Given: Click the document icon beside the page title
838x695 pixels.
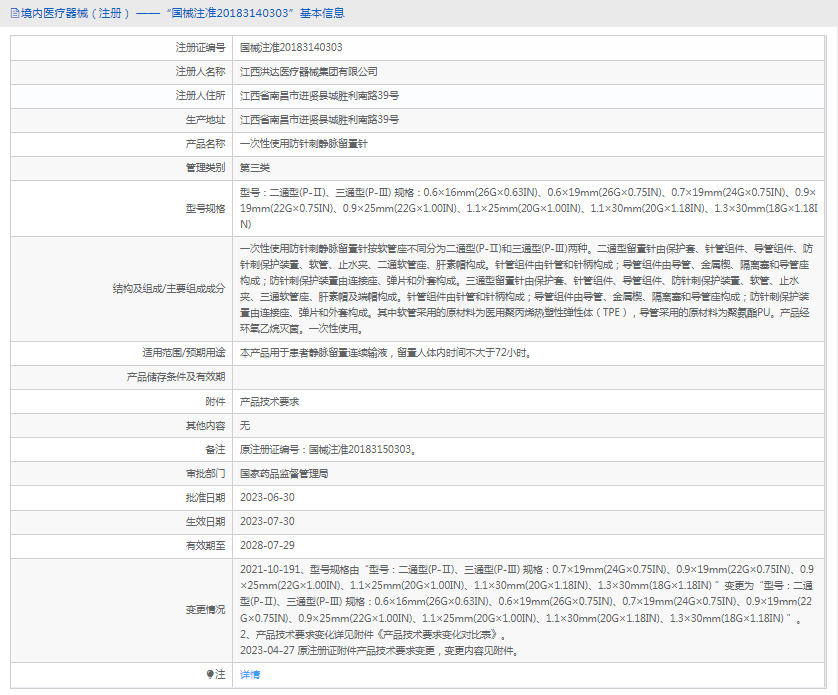Looking at the screenshot, I should (x=14, y=13).
